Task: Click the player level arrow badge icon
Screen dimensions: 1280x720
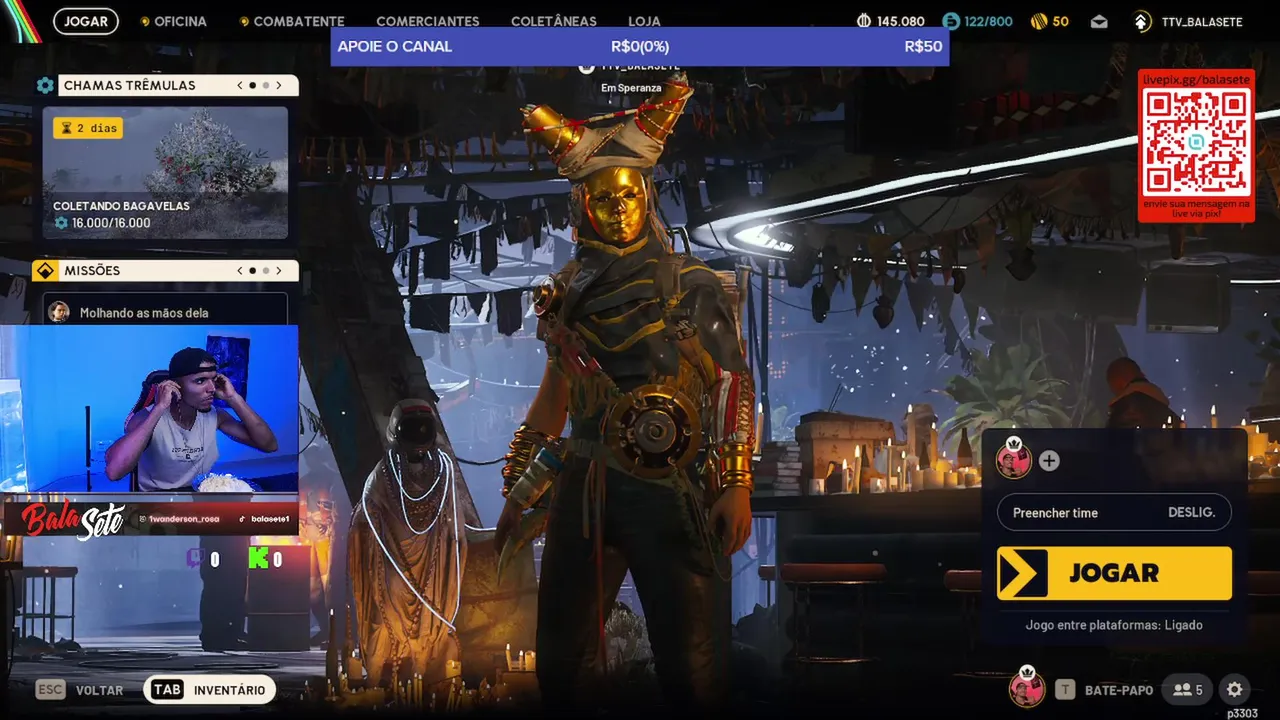Action: click(1142, 21)
